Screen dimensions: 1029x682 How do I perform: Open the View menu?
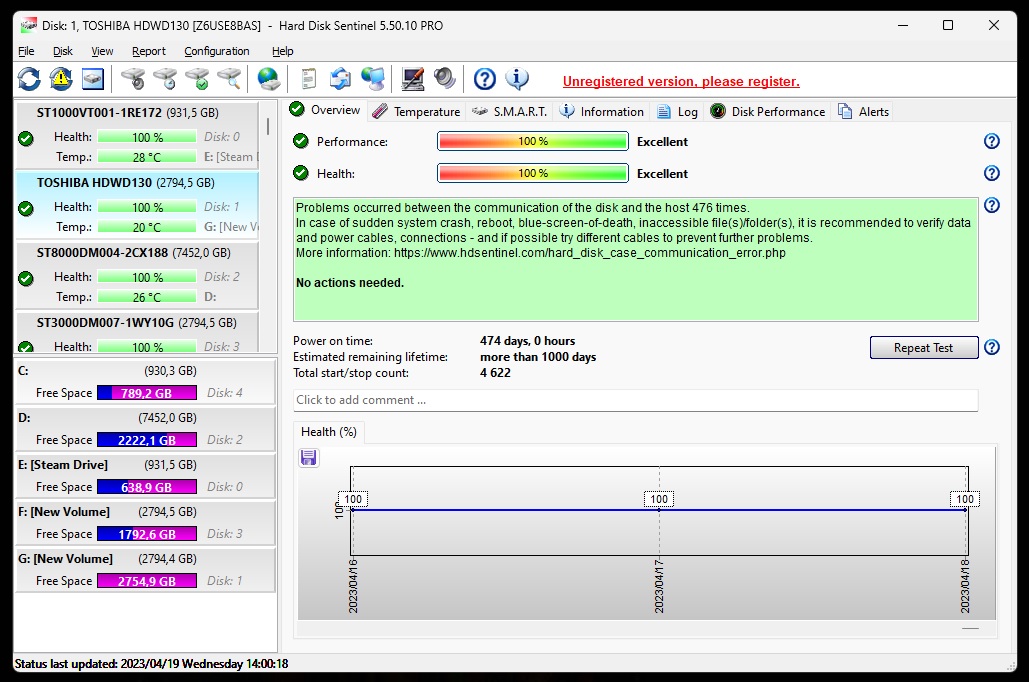point(102,51)
